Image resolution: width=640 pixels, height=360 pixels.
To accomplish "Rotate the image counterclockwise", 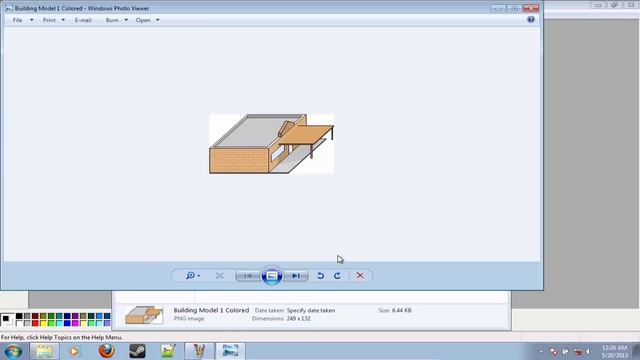I will point(320,276).
